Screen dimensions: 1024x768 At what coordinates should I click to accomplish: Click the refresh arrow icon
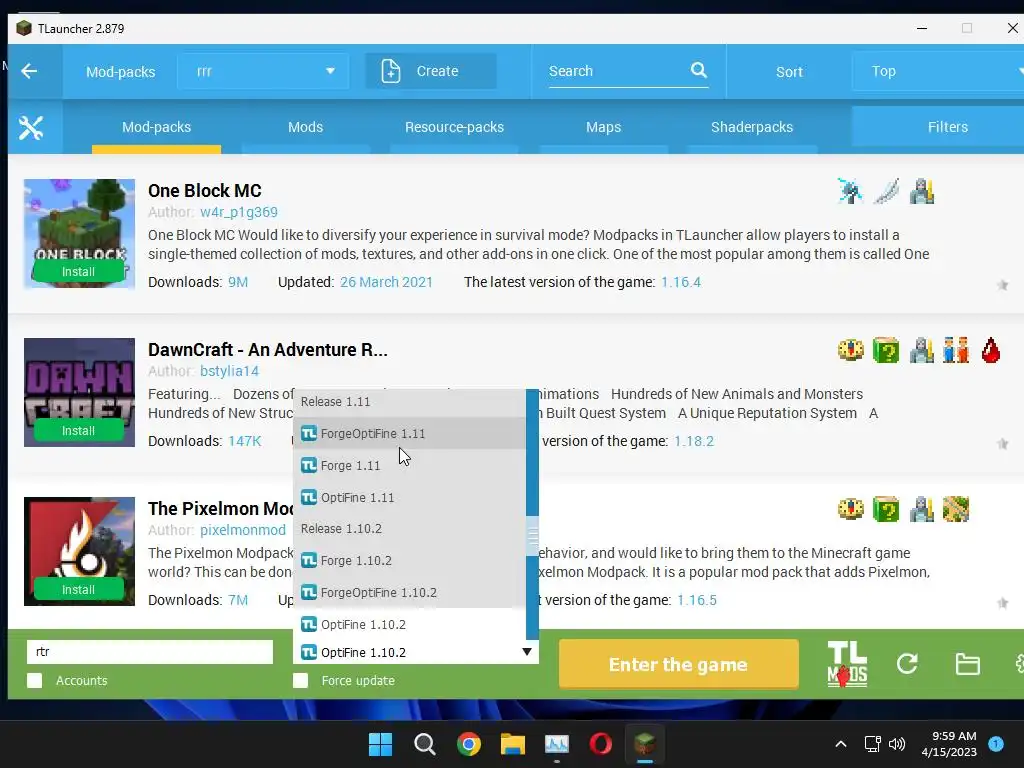tap(907, 664)
